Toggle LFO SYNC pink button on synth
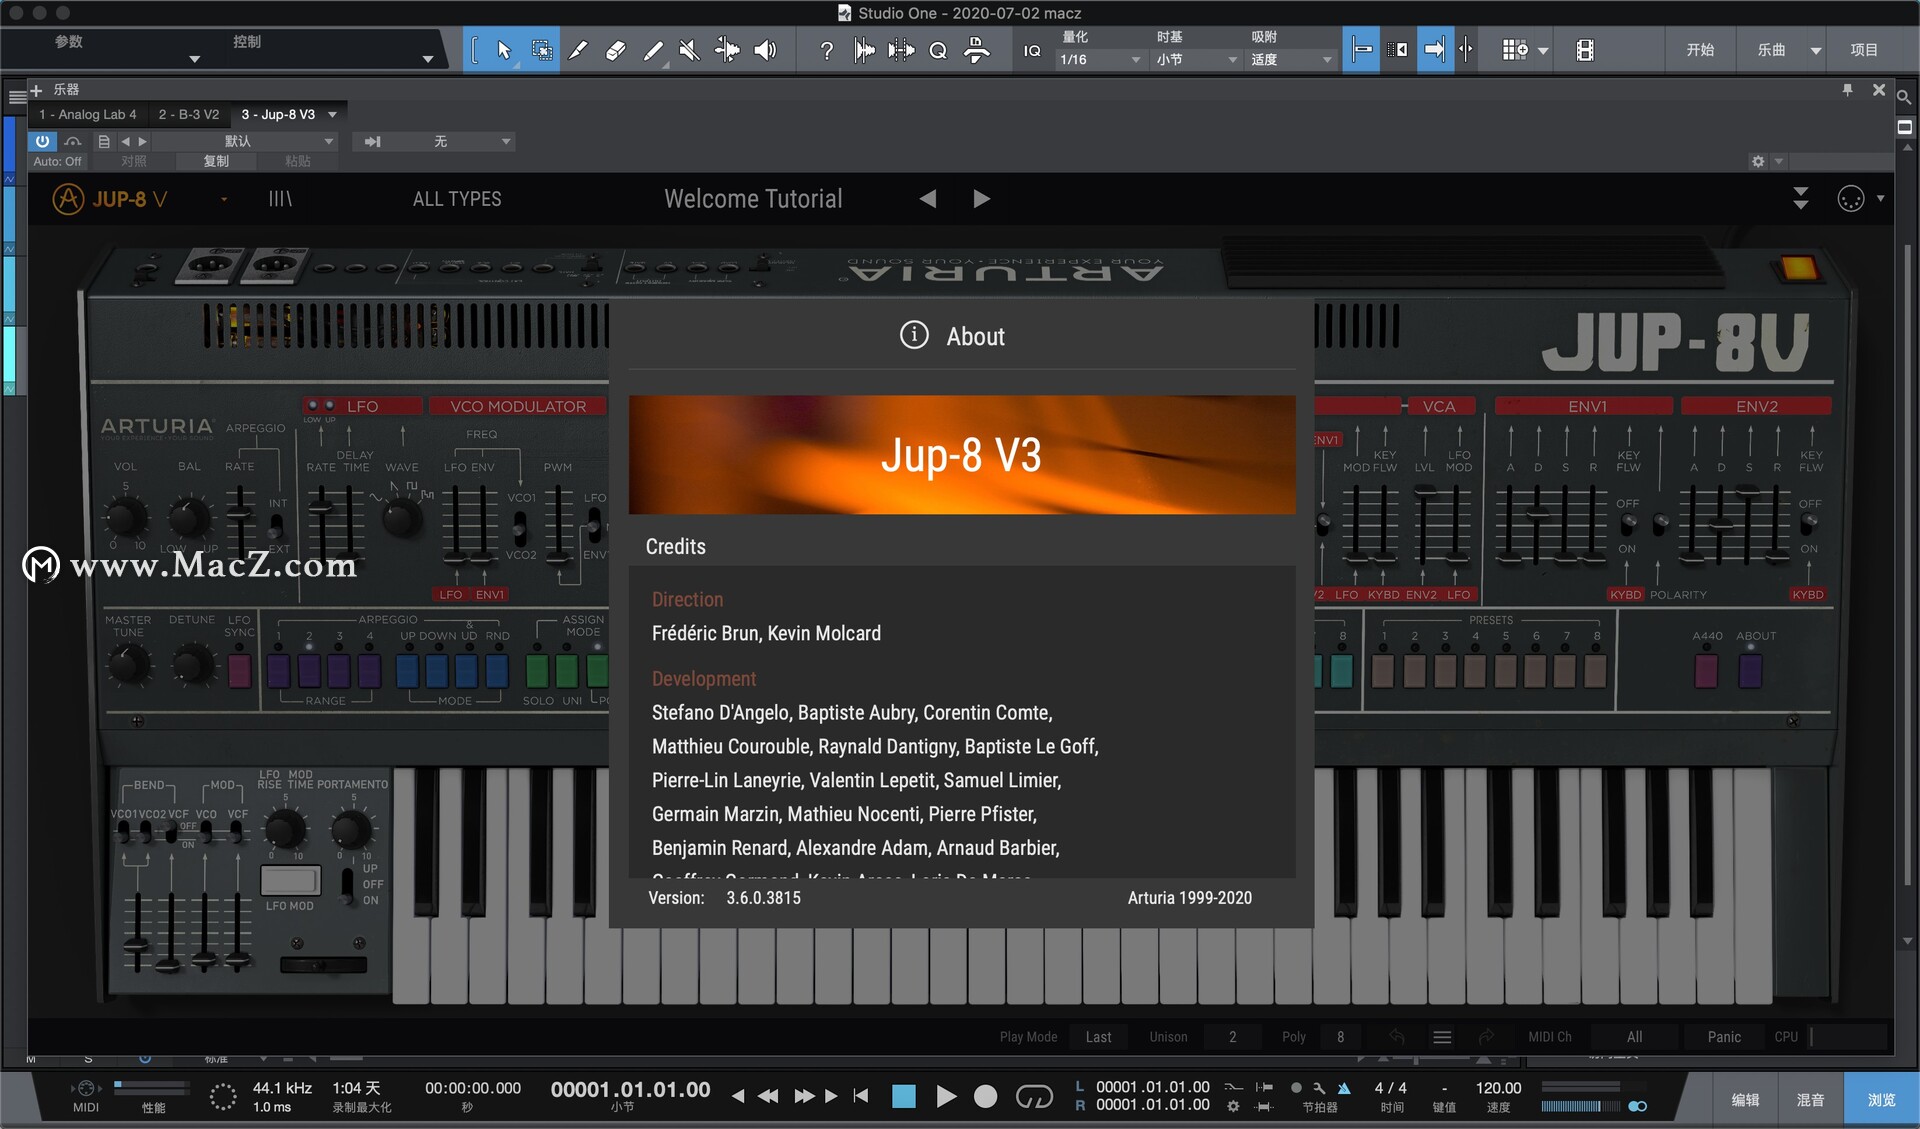This screenshot has width=1920, height=1129. [x=239, y=671]
